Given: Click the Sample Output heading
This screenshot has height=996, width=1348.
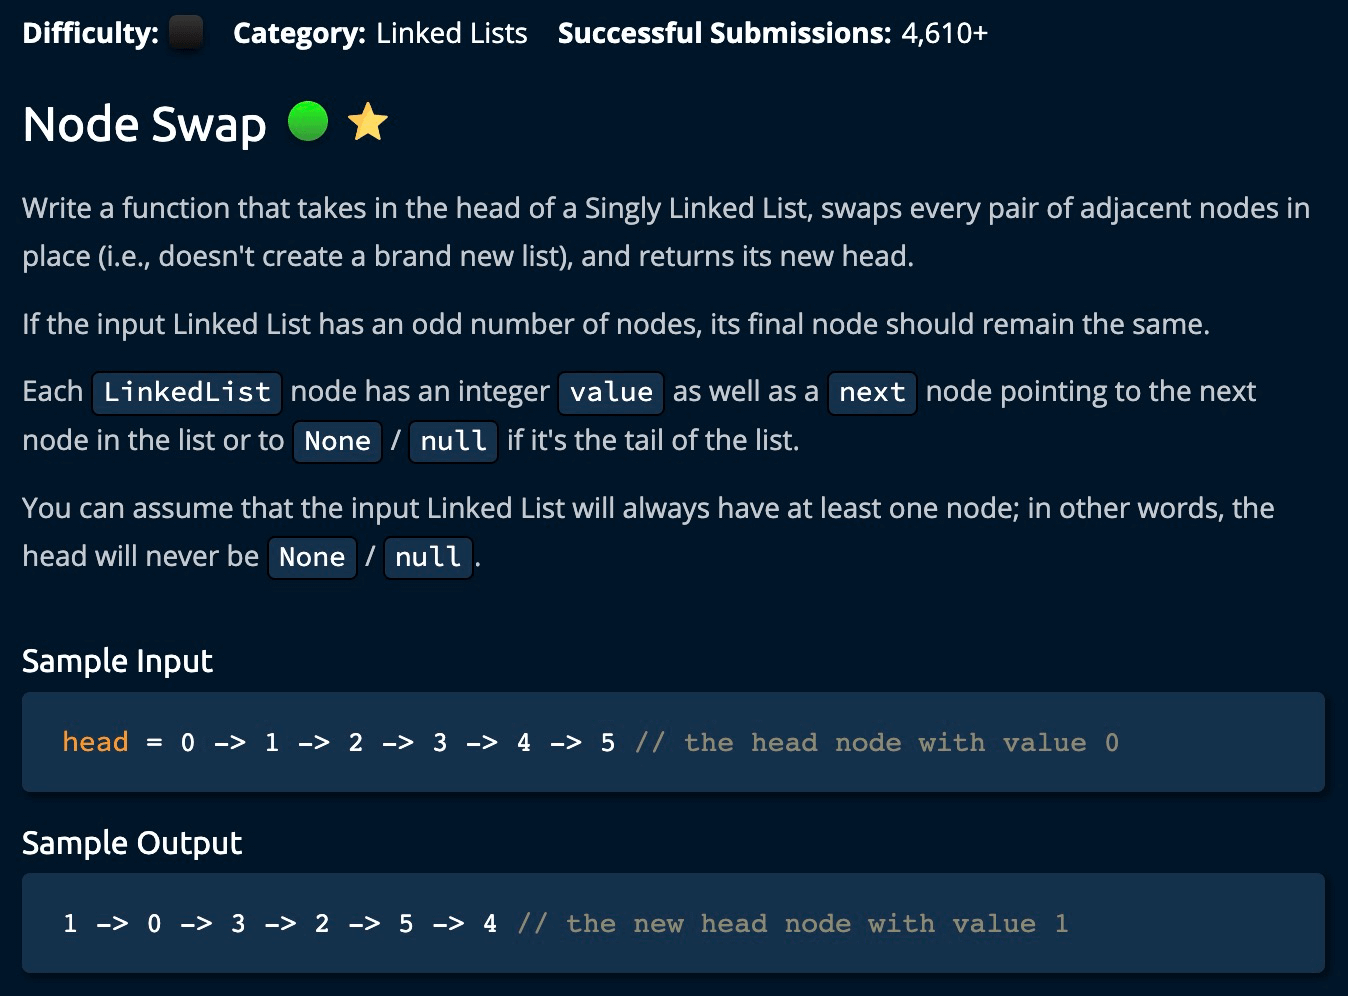Looking at the screenshot, I should click(132, 843).
